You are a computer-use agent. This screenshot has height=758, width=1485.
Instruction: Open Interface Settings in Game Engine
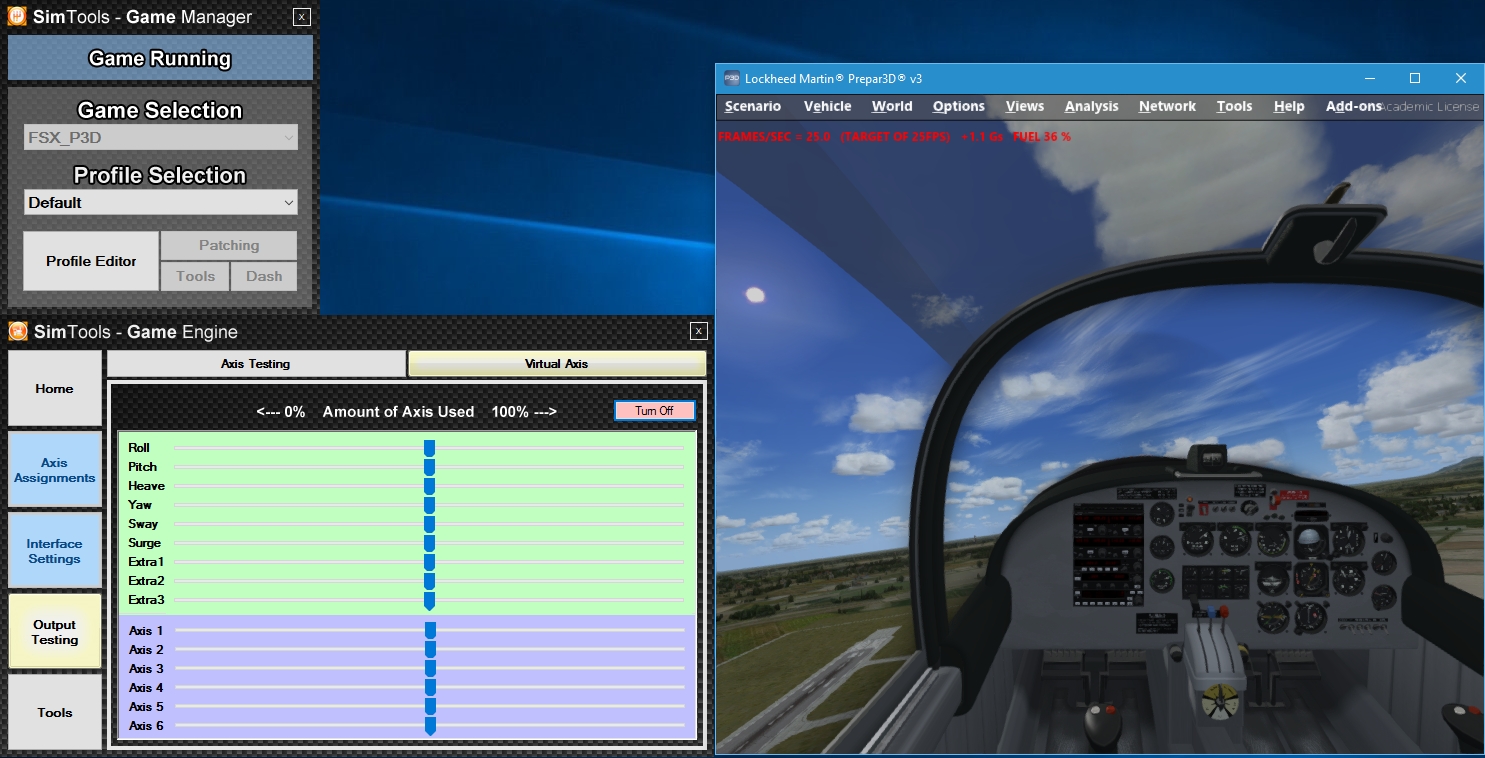[55, 551]
